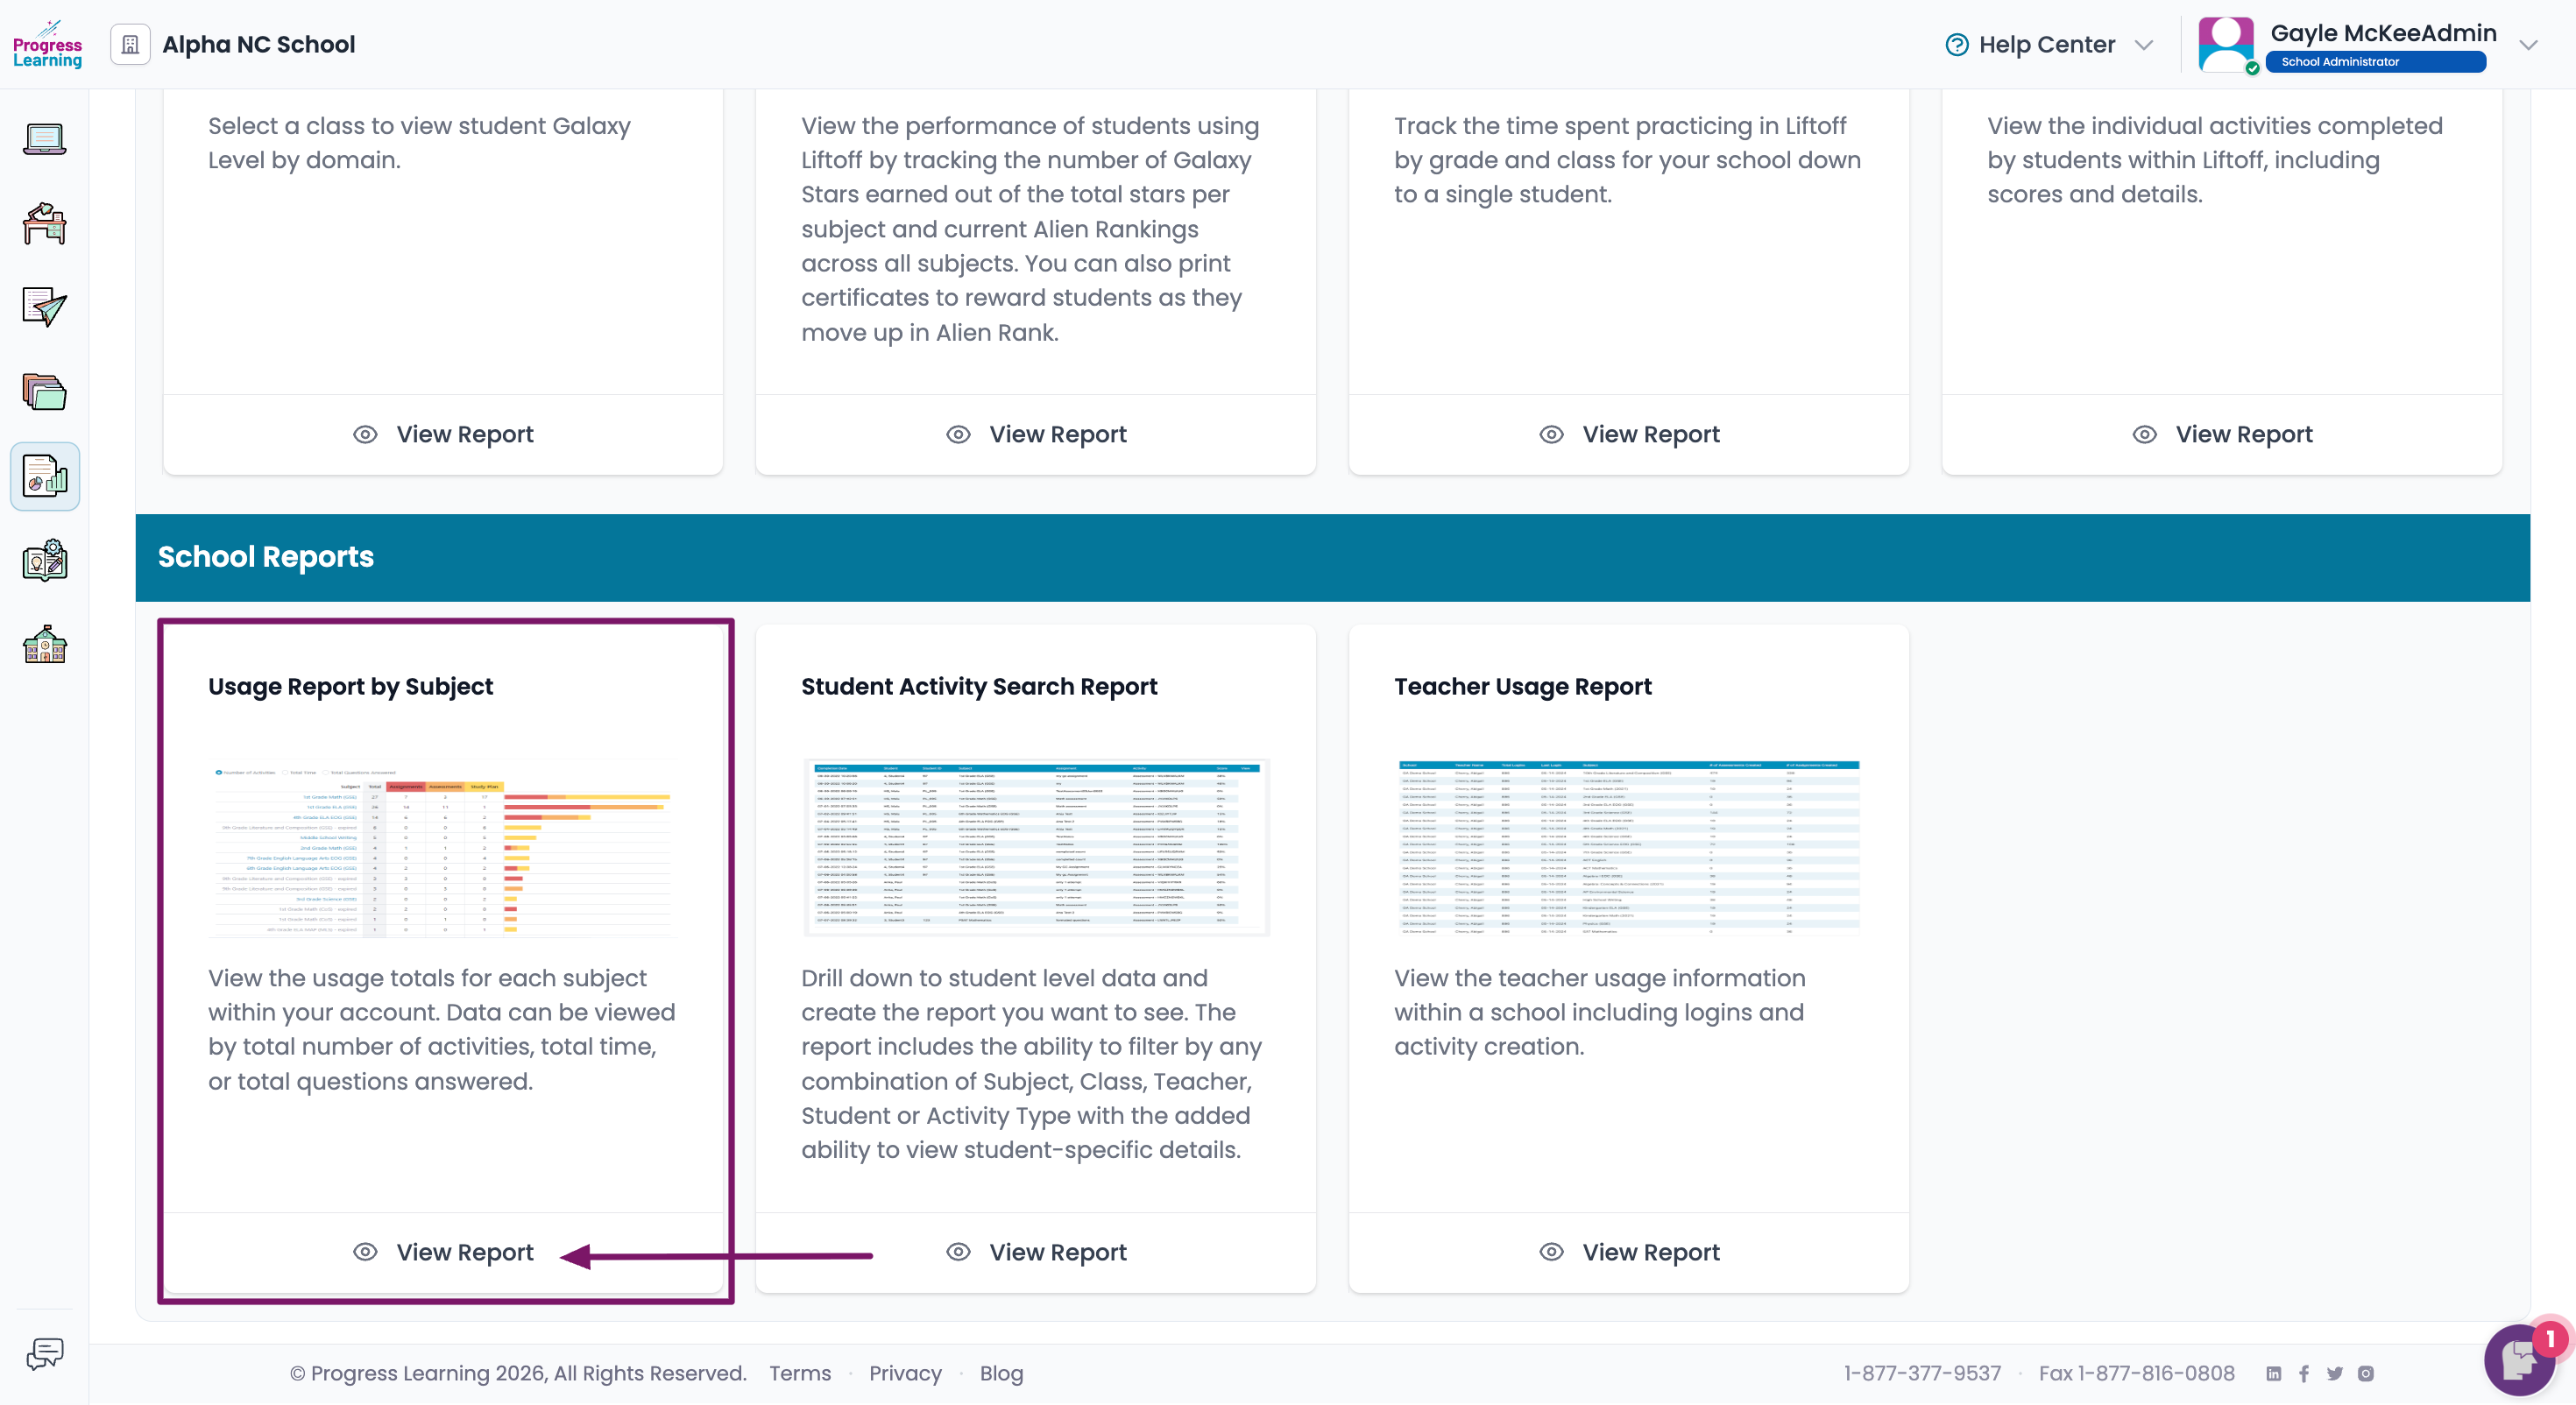Open the clipboard lightbulb icon in the sidebar
Image resolution: width=2576 pixels, height=1405 pixels.
[45, 560]
